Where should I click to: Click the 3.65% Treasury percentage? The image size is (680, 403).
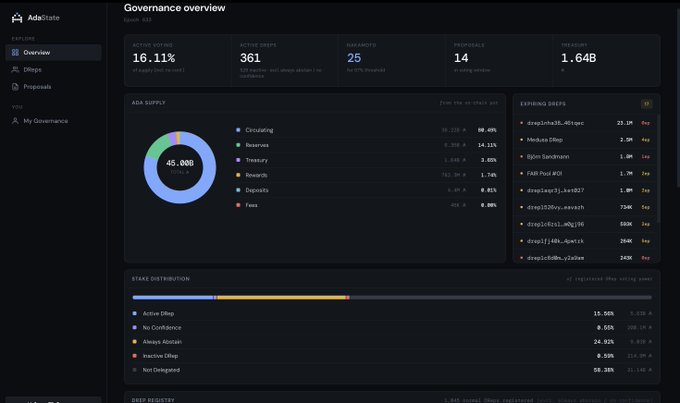488,160
